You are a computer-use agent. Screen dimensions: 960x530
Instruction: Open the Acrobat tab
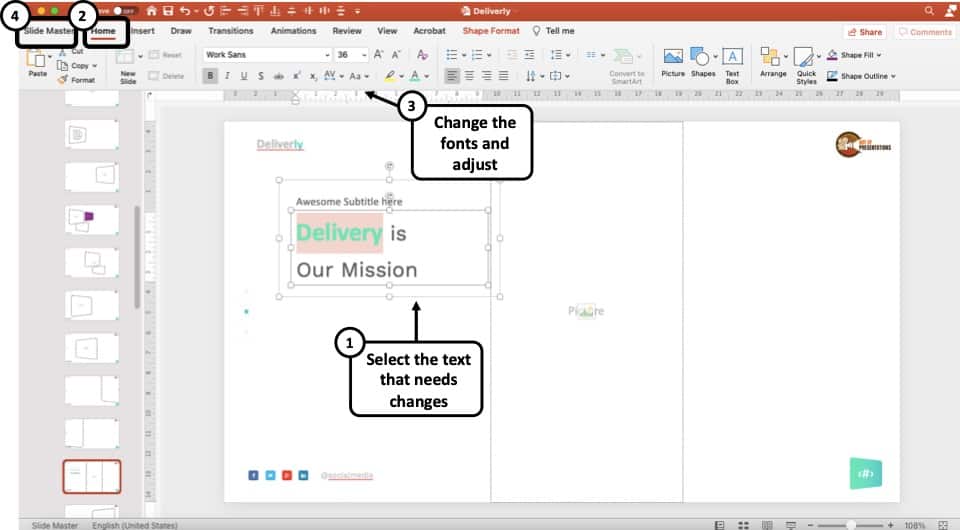point(429,31)
